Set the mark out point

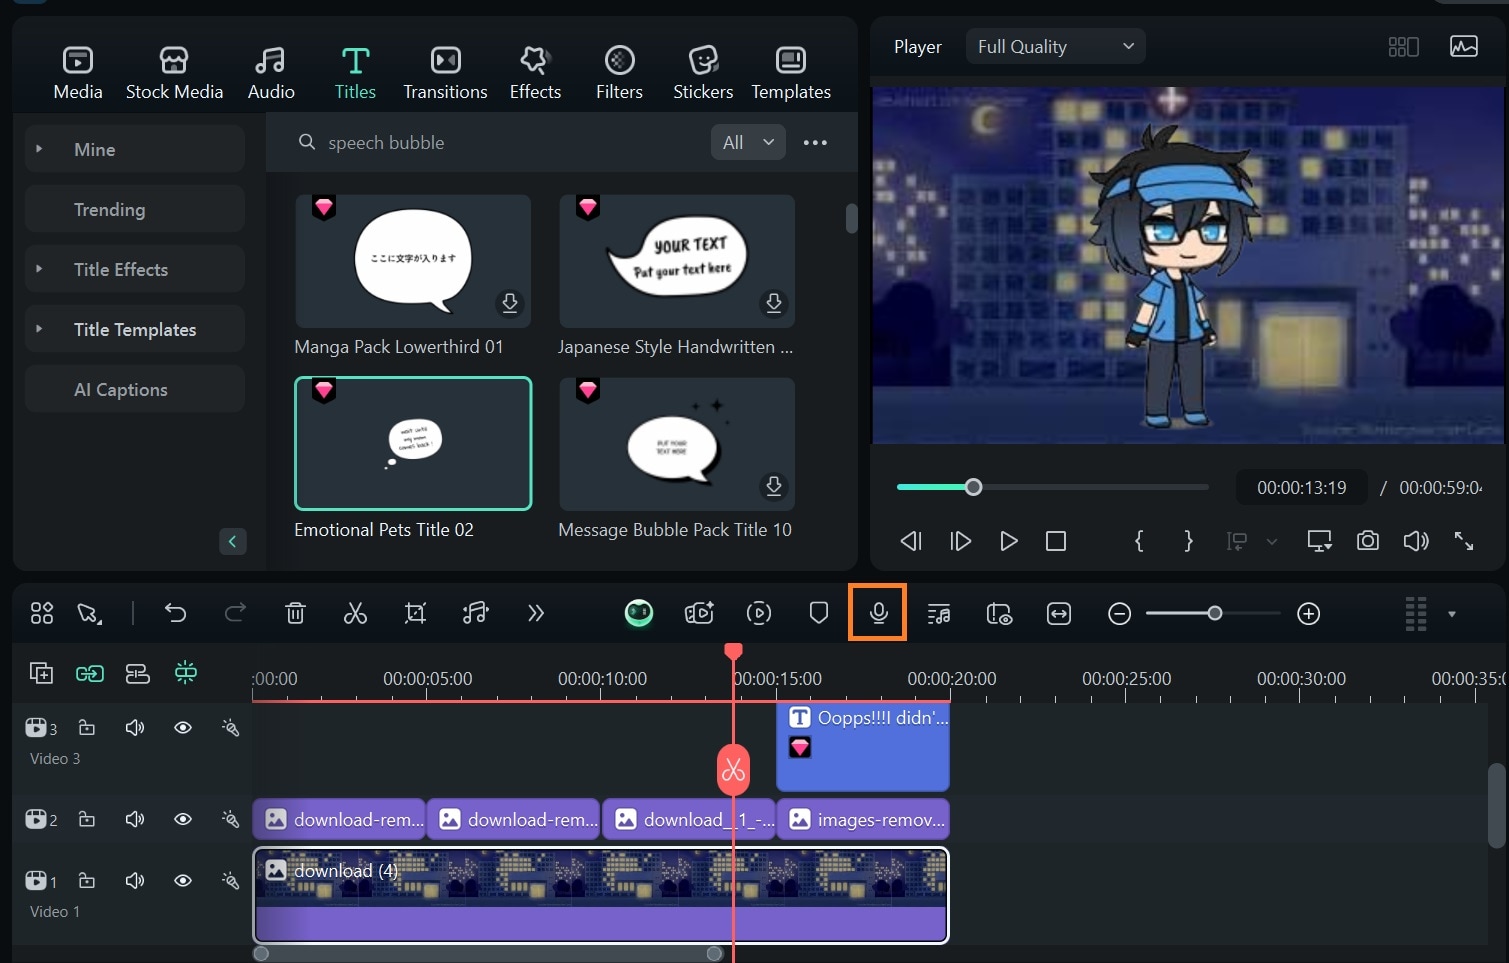tap(1188, 541)
